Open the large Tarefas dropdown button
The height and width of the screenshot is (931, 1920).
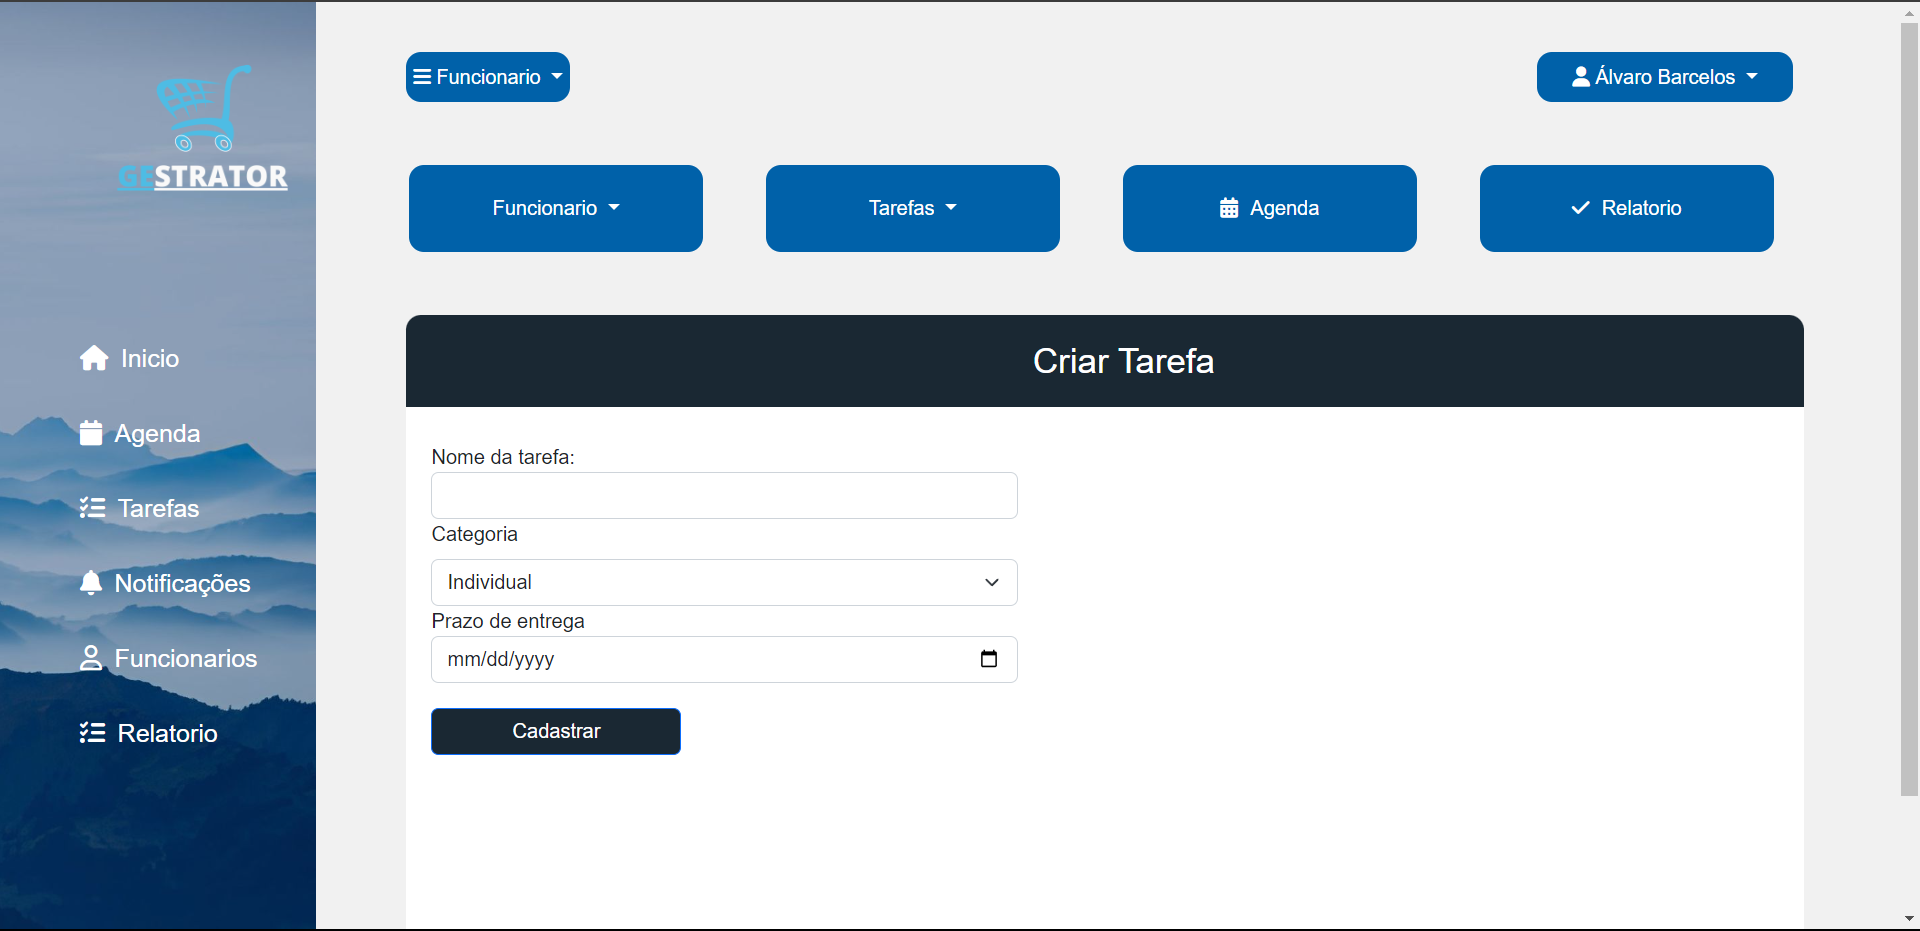(913, 208)
